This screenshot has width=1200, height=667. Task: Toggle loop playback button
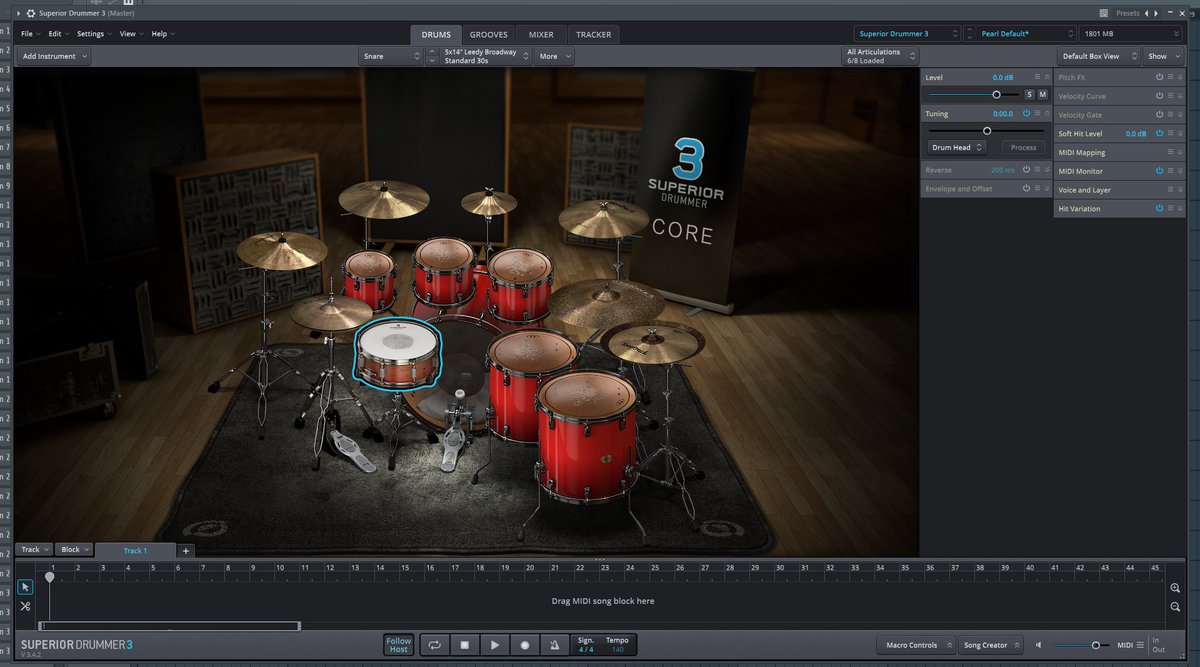click(x=434, y=645)
